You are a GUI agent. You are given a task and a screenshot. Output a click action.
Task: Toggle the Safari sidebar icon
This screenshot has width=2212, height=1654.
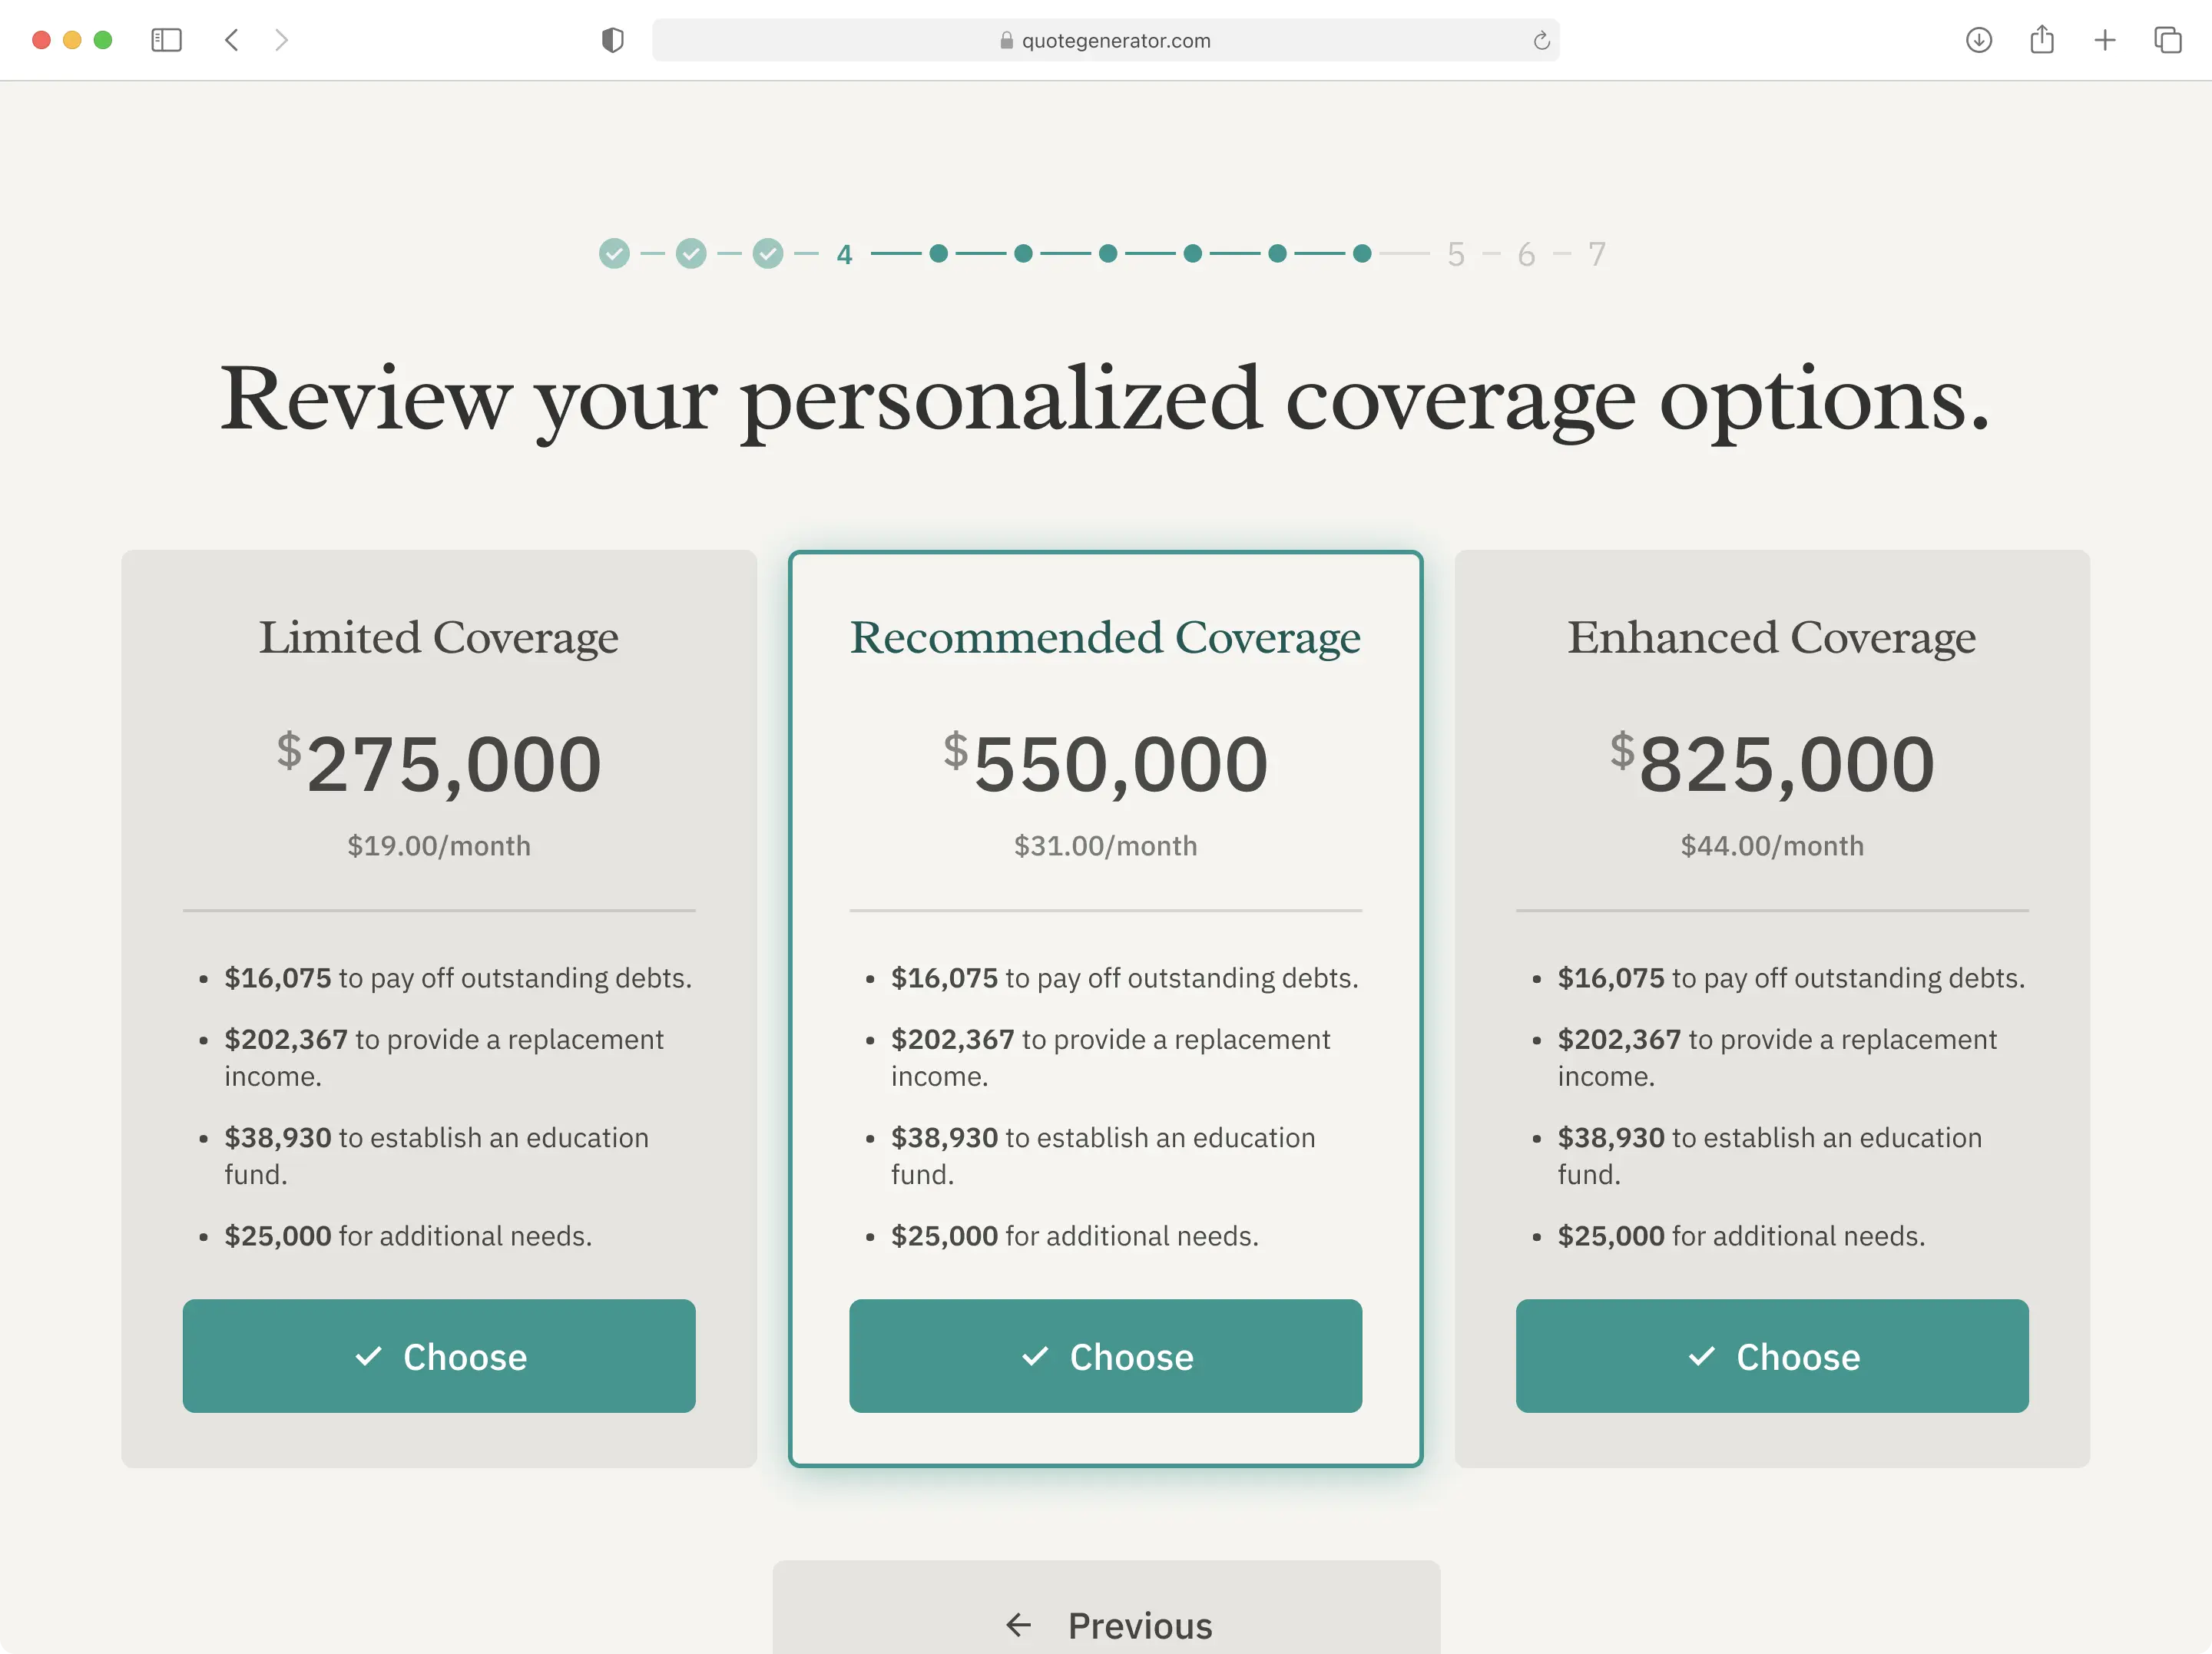click(x=166, y=40)
